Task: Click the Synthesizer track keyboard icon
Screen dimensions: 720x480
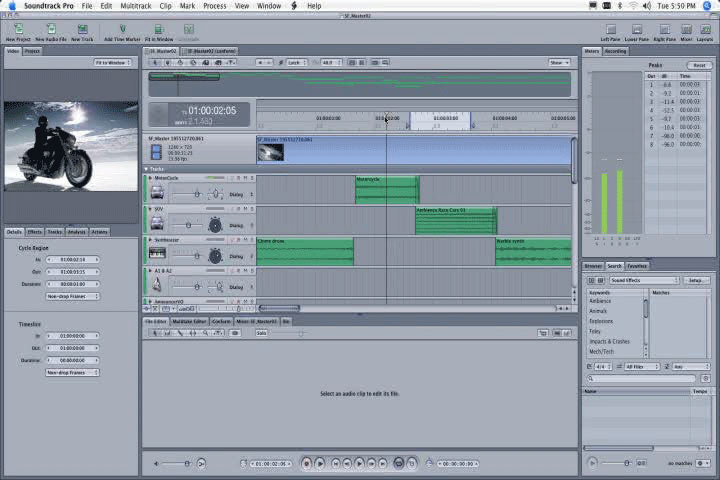Action: (x=157, y=254)
